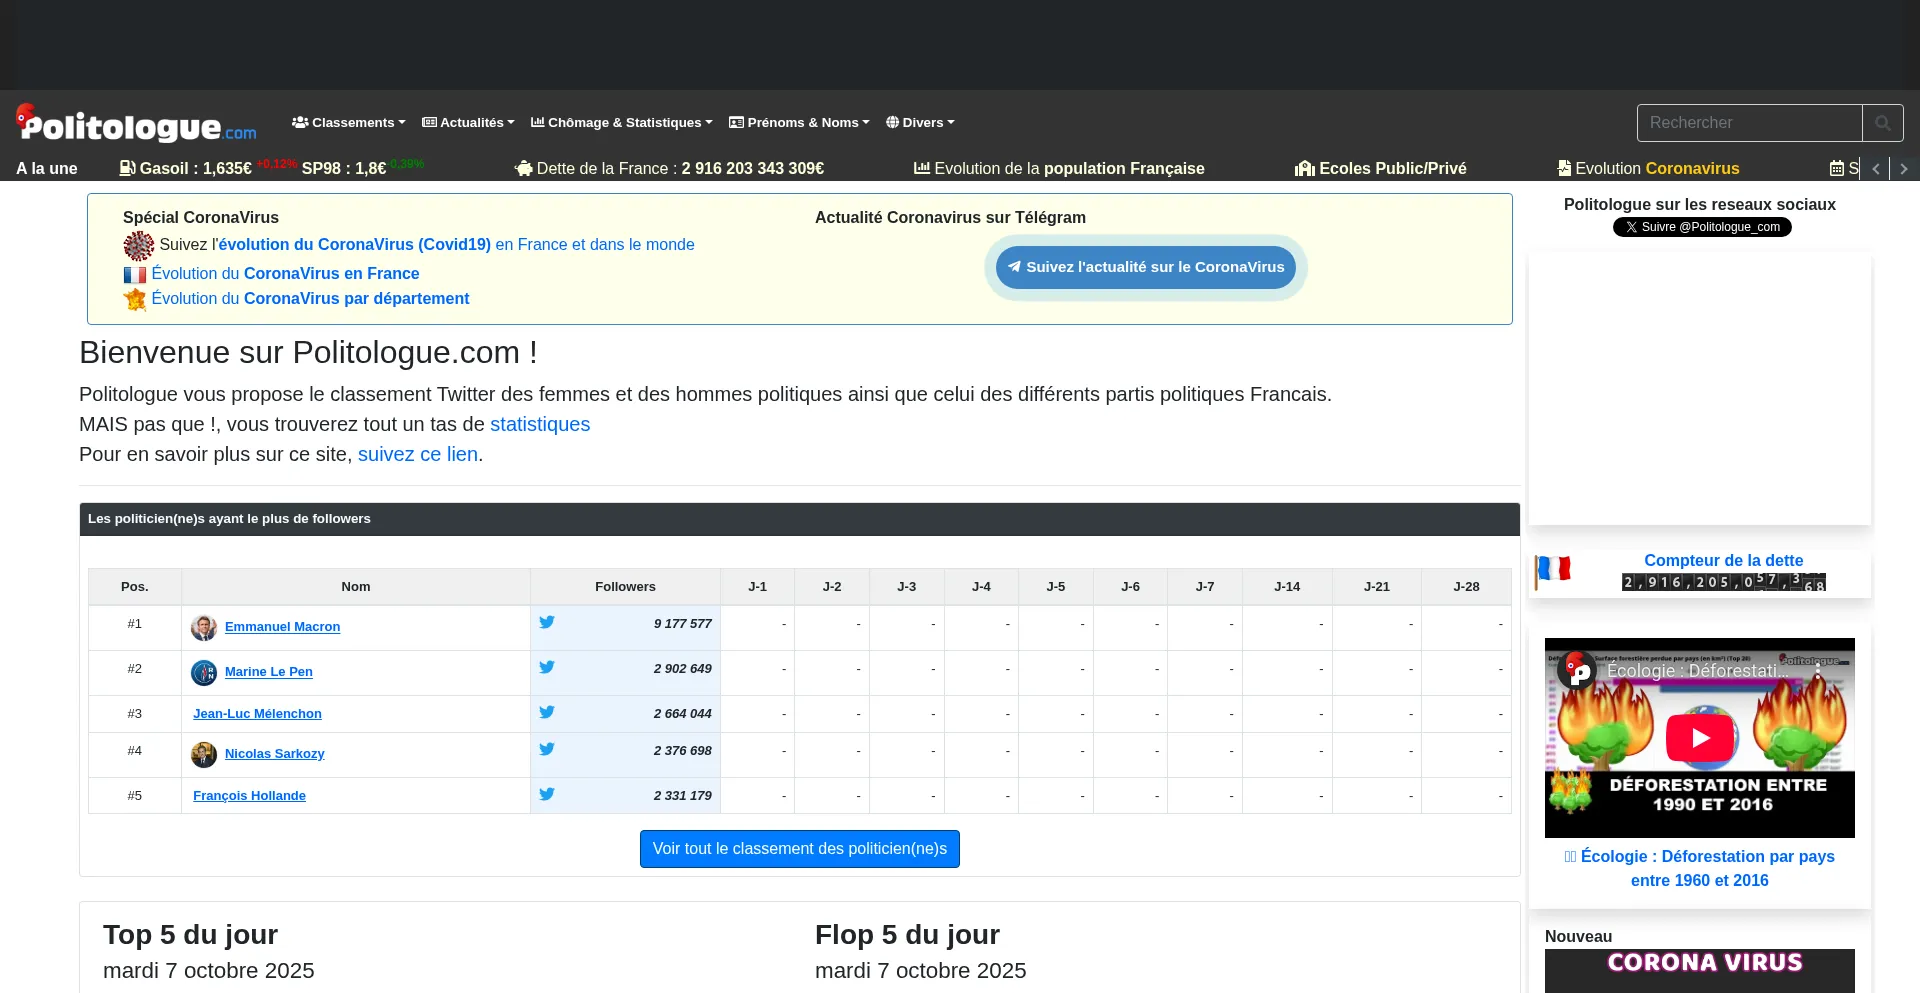Click the French flag debt counter icon
Screen dimensions: 1920x993
click(x=1553, y=570)
